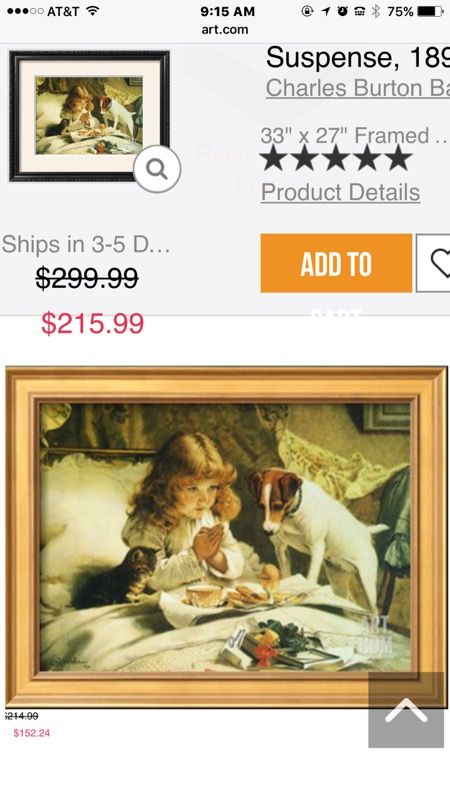
Task: Tap the battery icon in status bar
Action: click(x=430, y=11)
